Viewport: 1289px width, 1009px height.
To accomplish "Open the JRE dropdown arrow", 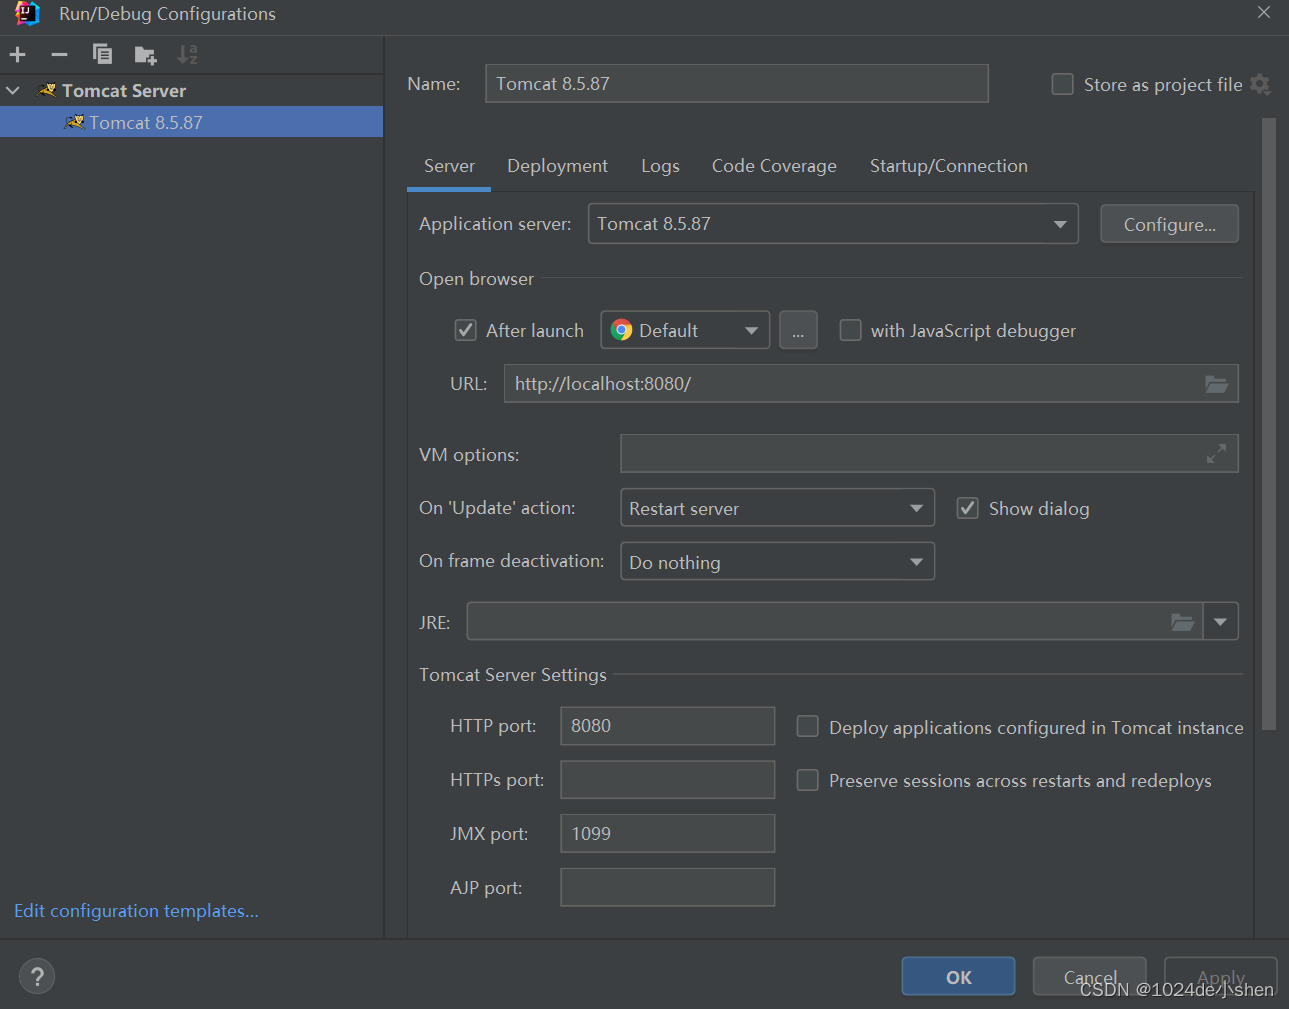I will [x=1220, y=622].
